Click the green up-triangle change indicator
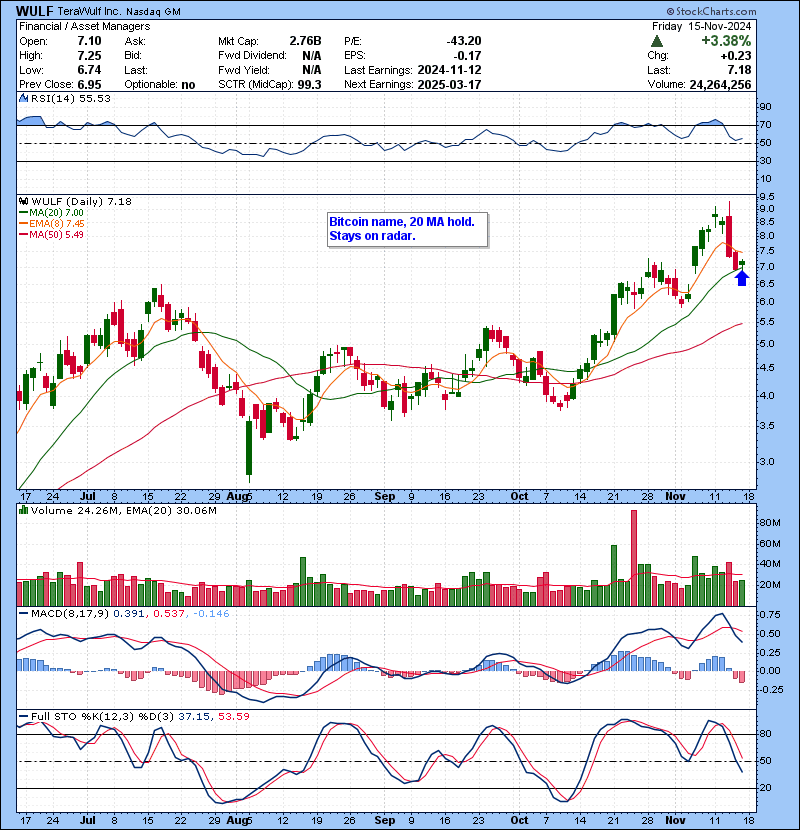The height and width of the screenshot is (830, 800). (x=657, y=41)
